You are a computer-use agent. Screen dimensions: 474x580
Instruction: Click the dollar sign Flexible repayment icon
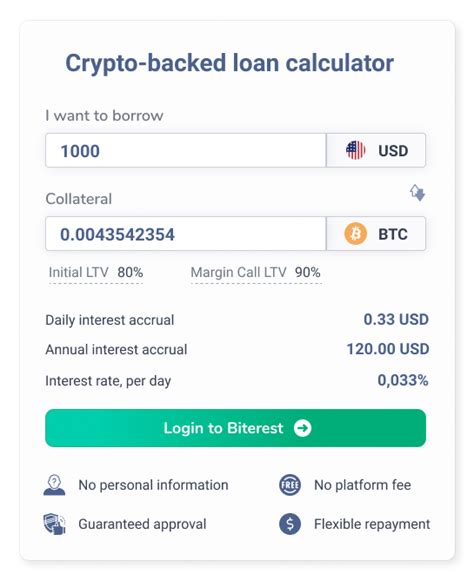click(290, 524)
